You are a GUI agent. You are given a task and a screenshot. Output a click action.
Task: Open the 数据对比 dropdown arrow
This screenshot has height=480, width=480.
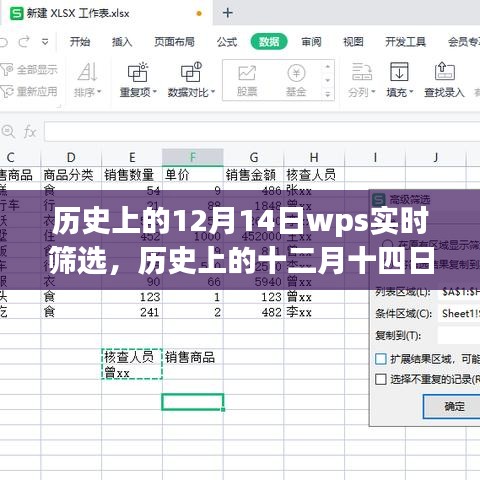coord(213,92)
